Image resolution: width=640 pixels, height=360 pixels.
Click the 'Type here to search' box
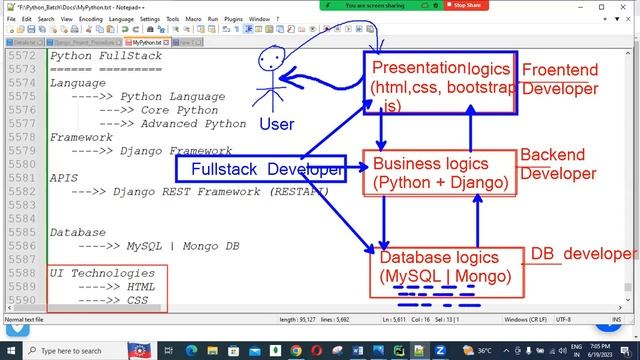point(76,351)
